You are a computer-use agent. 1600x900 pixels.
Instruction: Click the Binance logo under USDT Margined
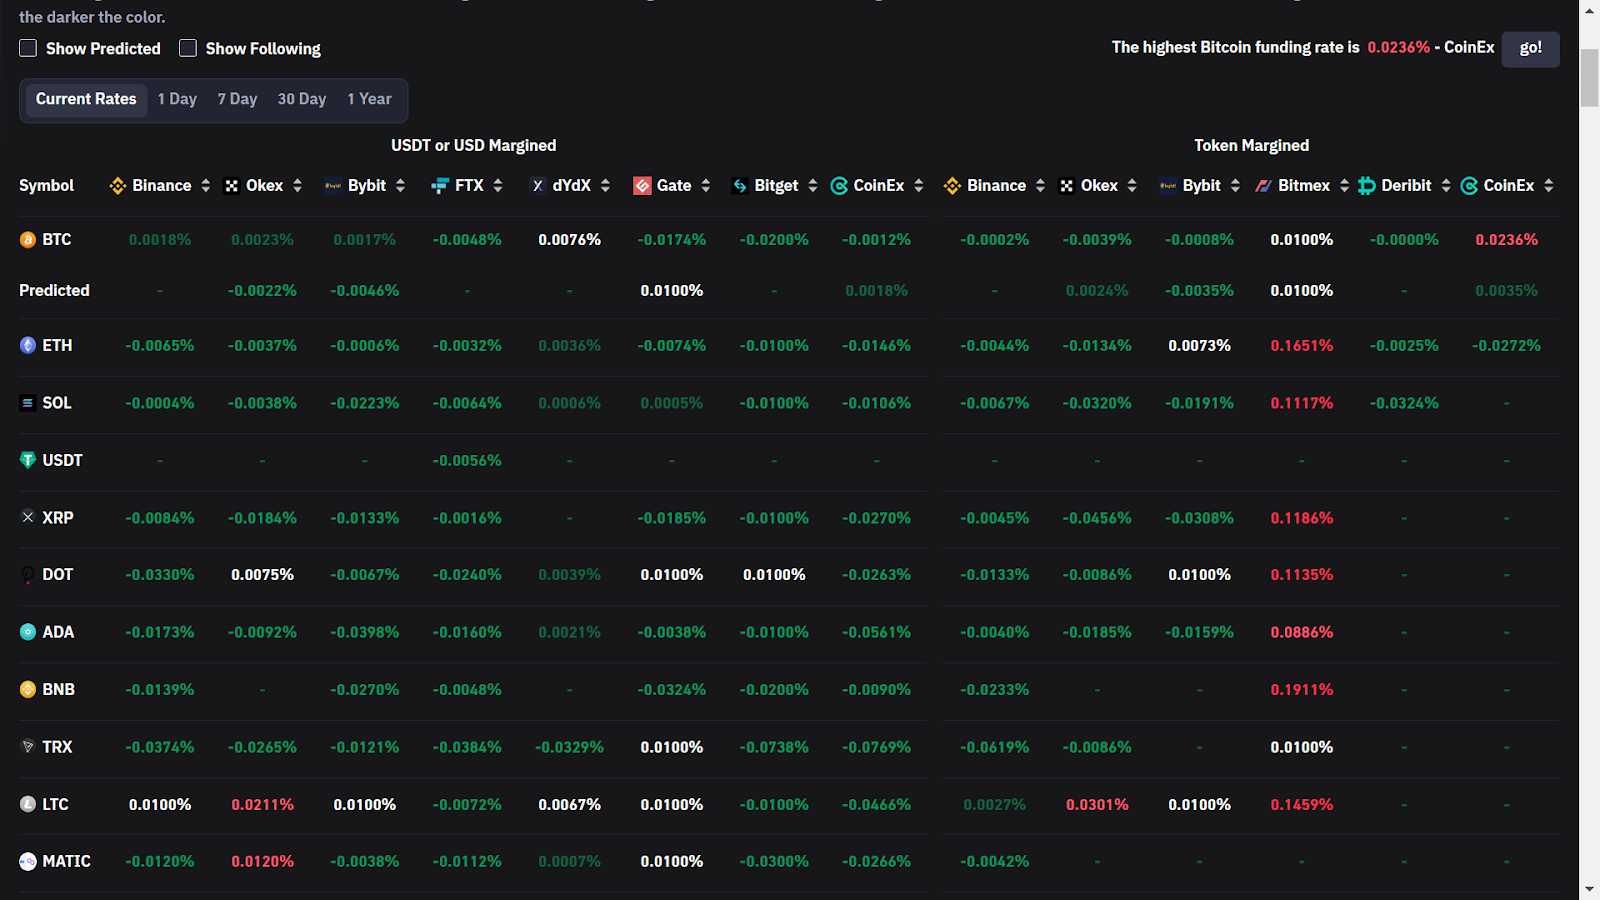click(118, 186)
